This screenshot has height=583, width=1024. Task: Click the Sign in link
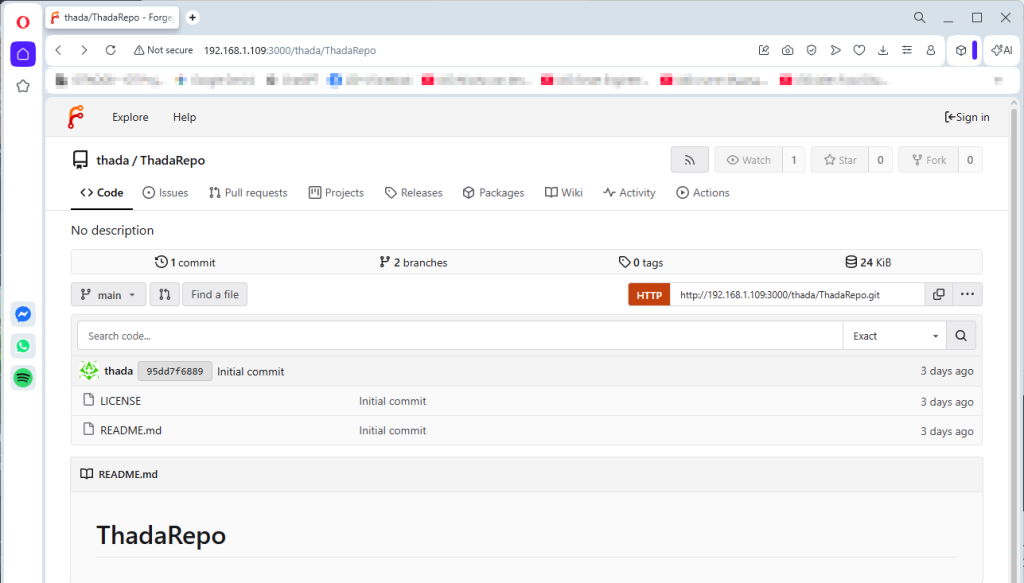[x=967, y=117]
